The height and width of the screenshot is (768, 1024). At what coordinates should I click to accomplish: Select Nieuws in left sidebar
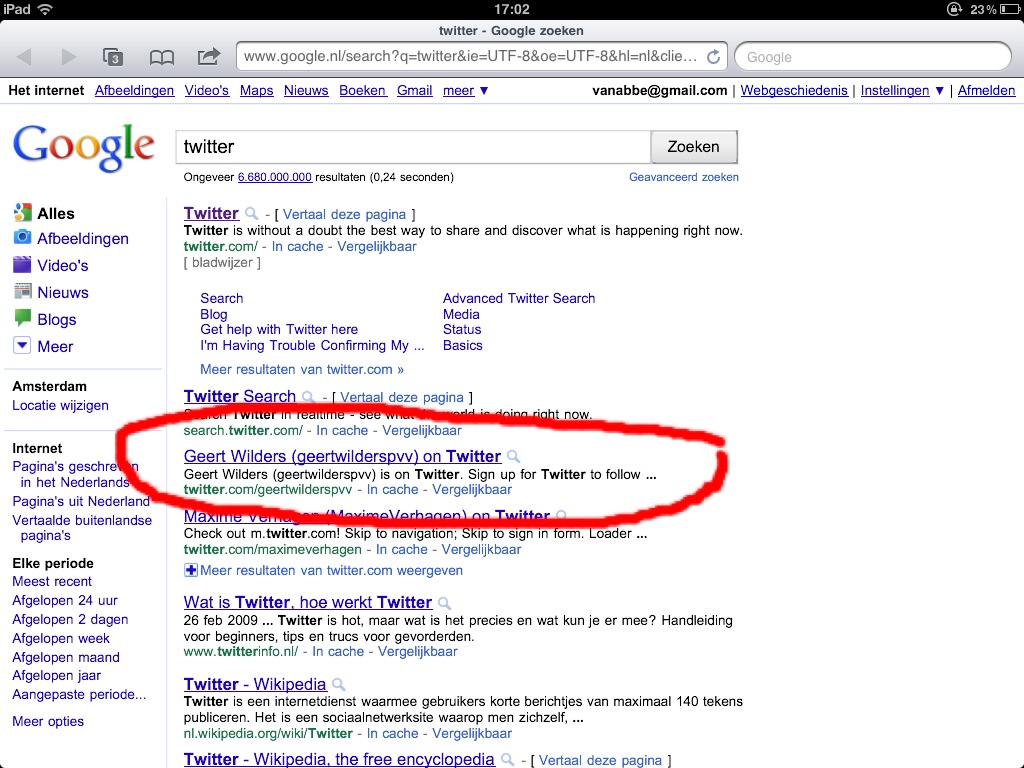pyautogui.click(x=62, y=292)
